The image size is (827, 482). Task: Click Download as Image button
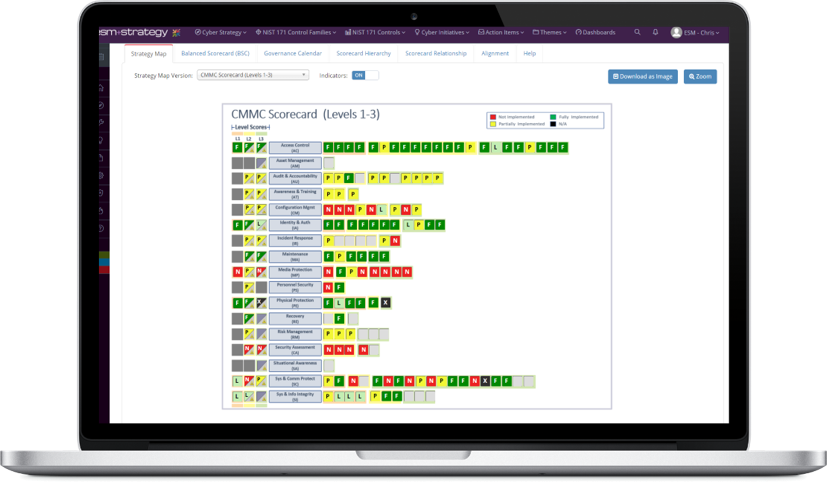tap(642, 76)
